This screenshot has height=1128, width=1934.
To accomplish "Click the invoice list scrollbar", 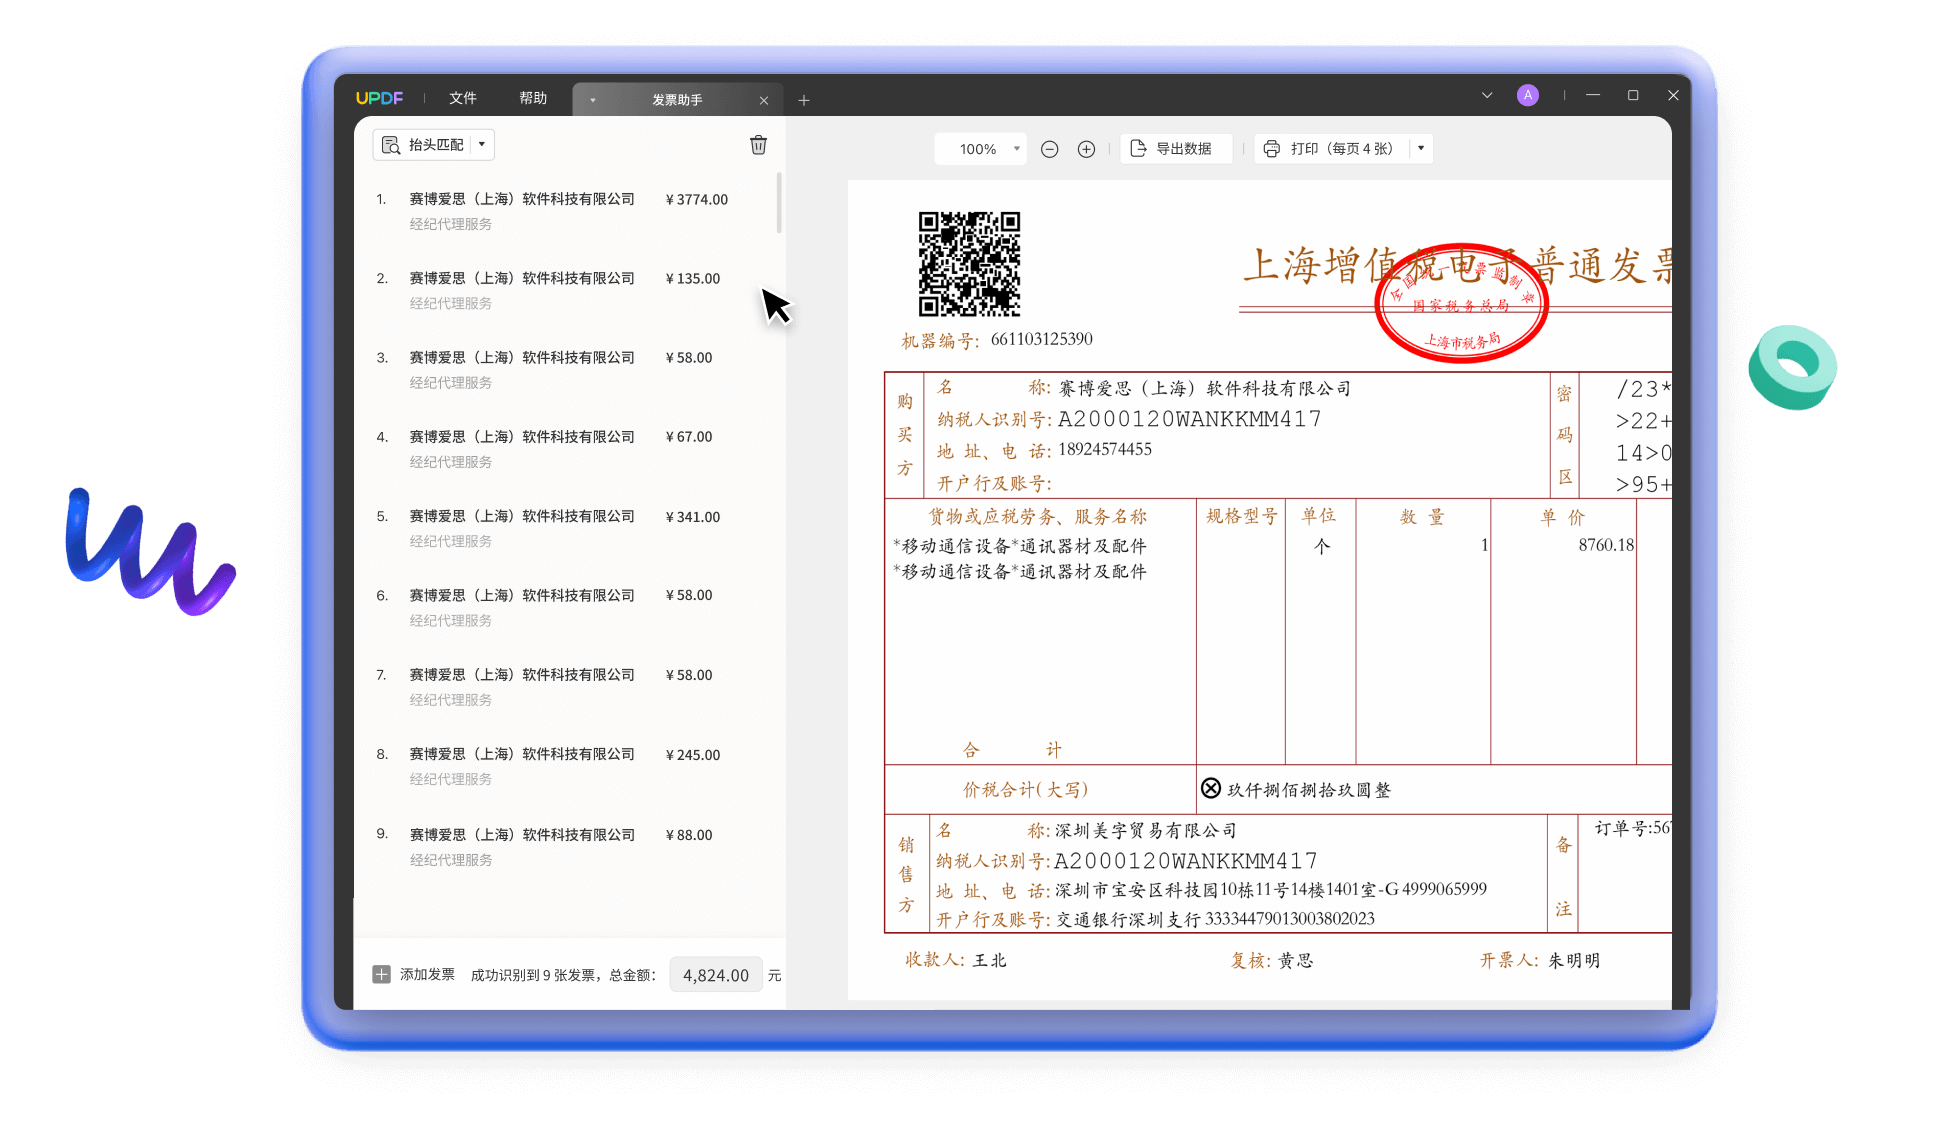I will click(x=779, y=203).
